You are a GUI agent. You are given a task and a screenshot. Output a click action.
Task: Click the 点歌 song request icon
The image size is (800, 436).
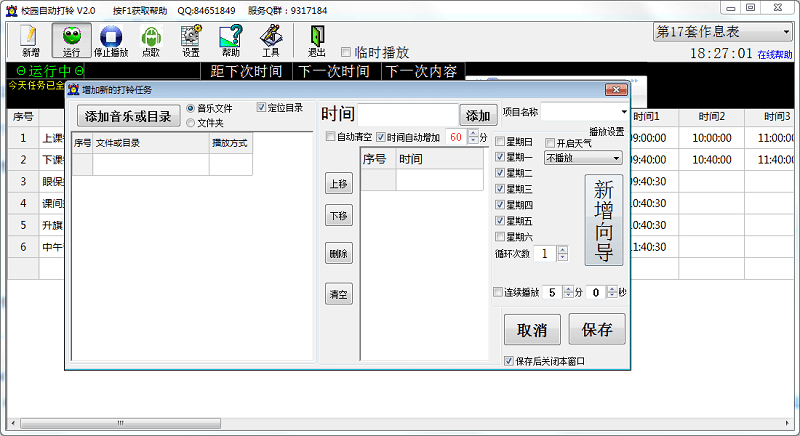click(x=151, y=40)
